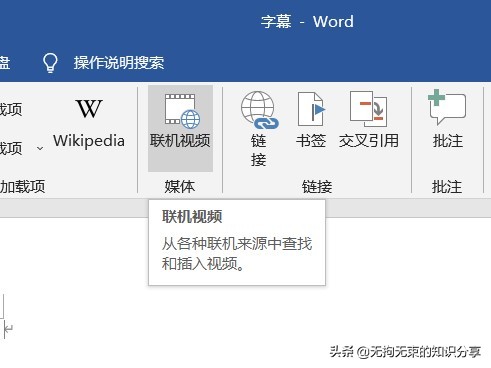Open the Wikipedia add-in
Screen dimensions: 491x368
(x=89, y=124)
